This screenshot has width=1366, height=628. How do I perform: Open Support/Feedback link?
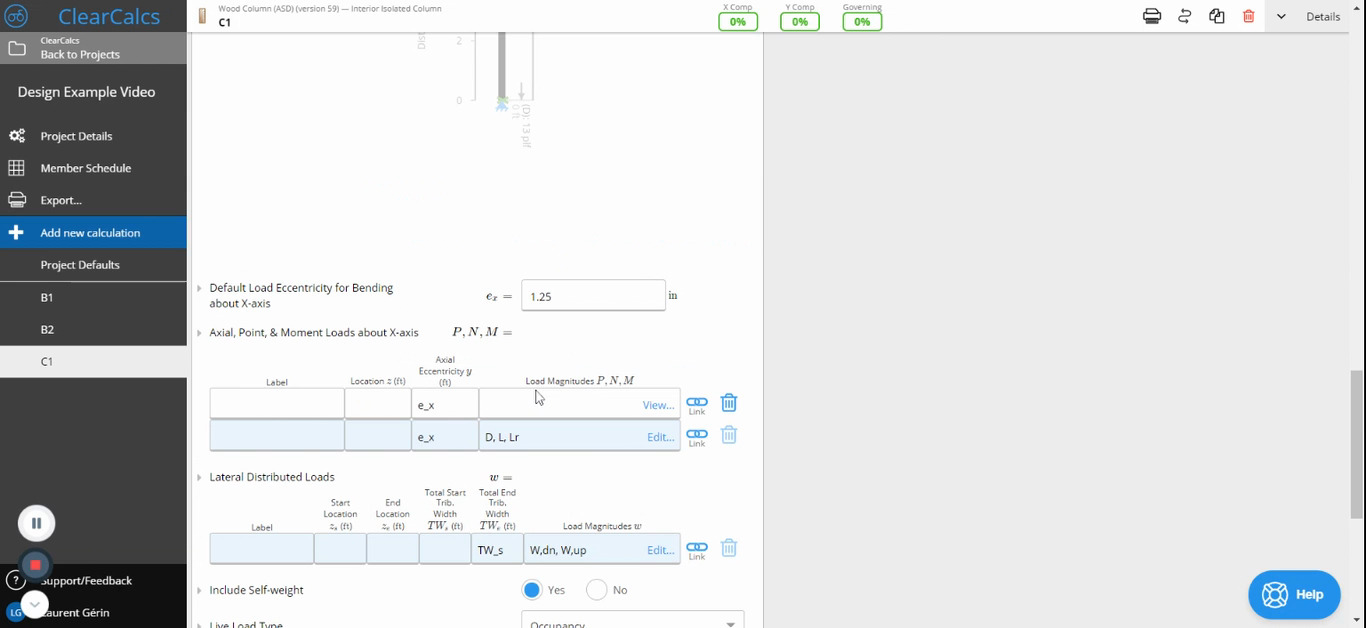(x=86, y=580)
